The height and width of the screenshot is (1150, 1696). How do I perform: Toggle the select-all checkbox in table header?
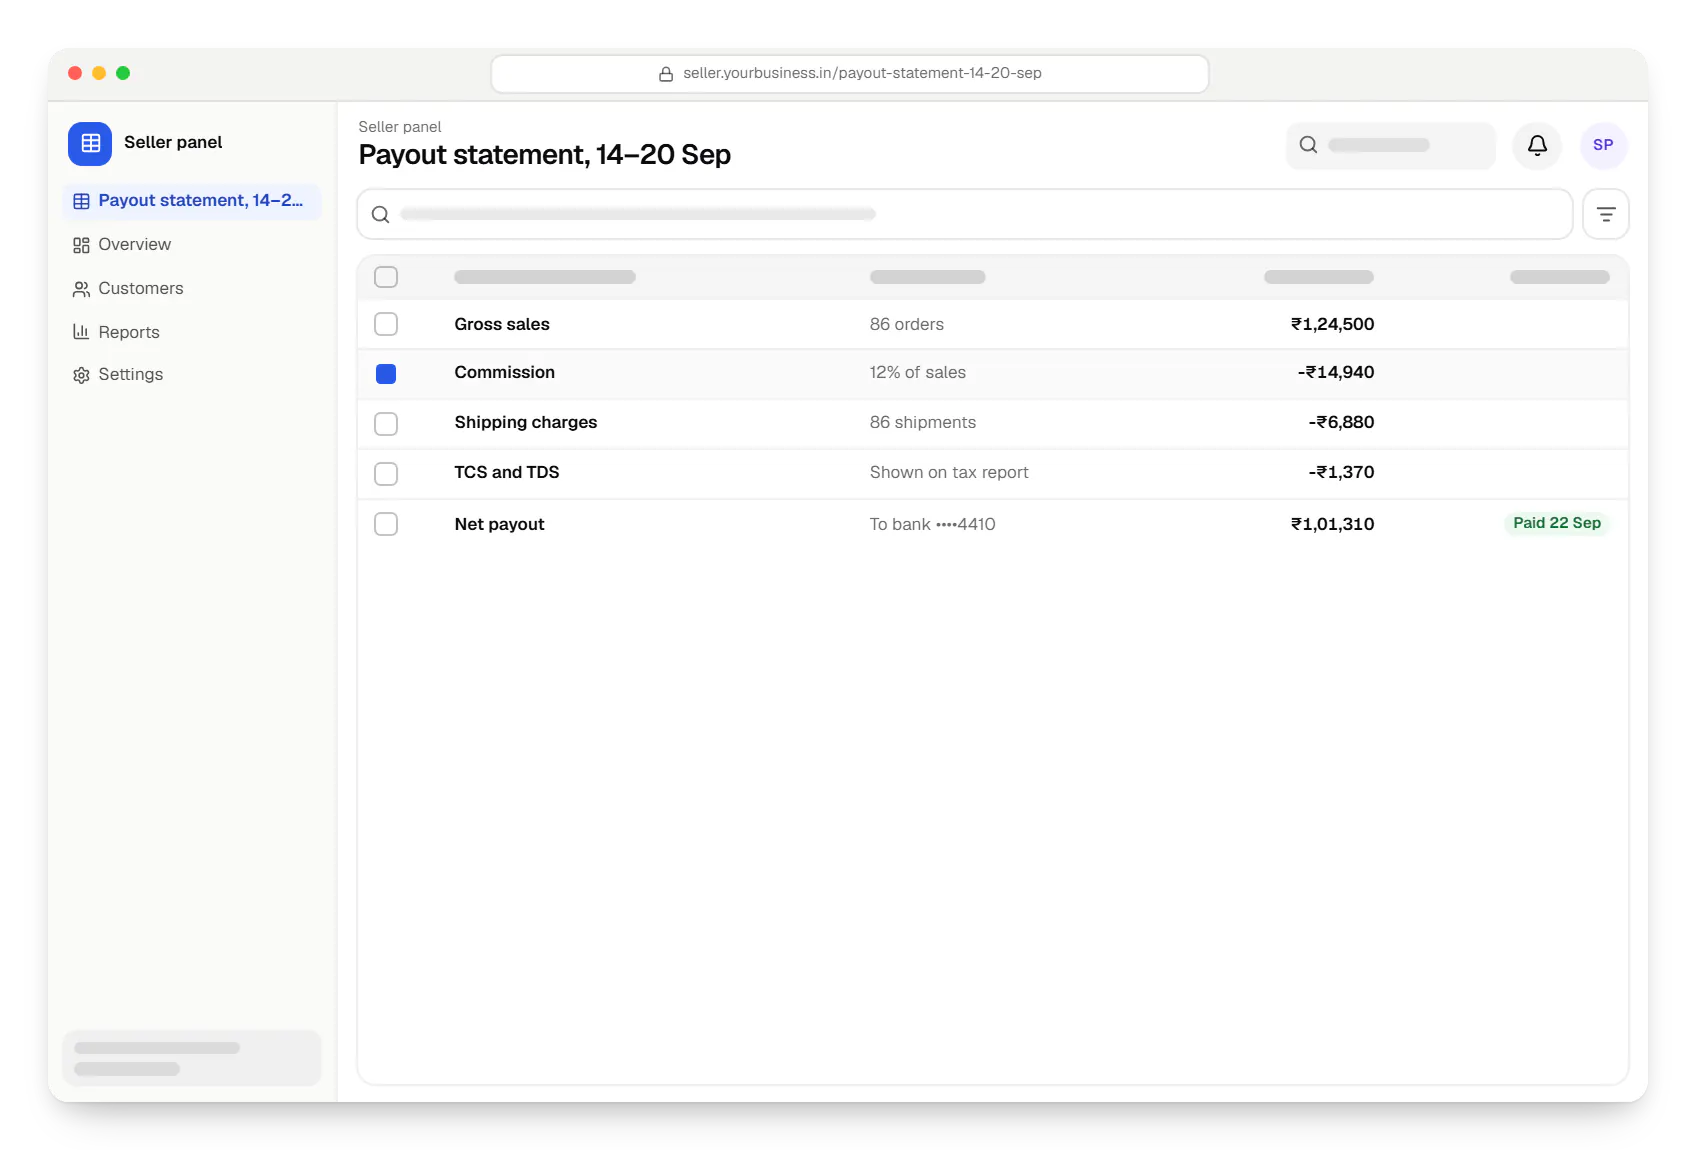(x=386, y=277)
